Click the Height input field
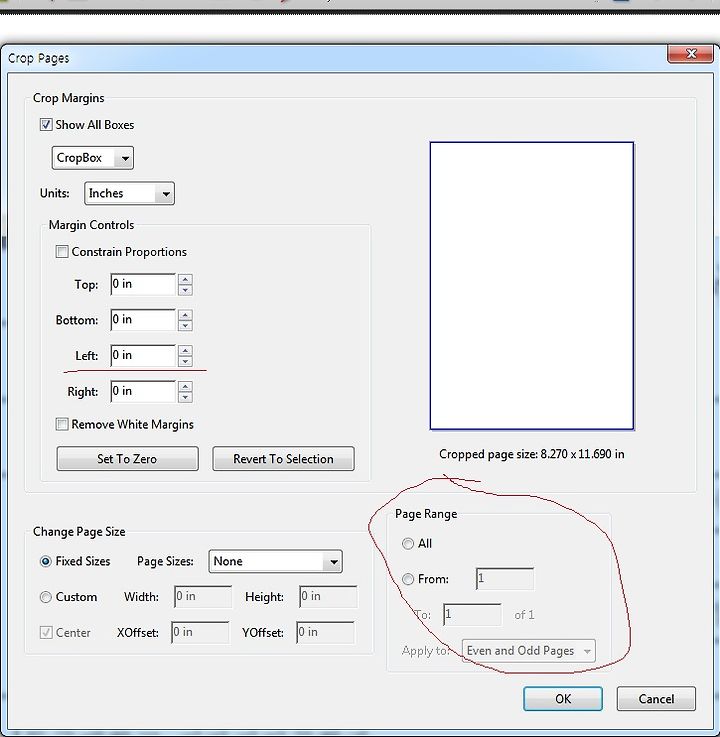Viewport: 720px width, 737px height. pos(328,596)
